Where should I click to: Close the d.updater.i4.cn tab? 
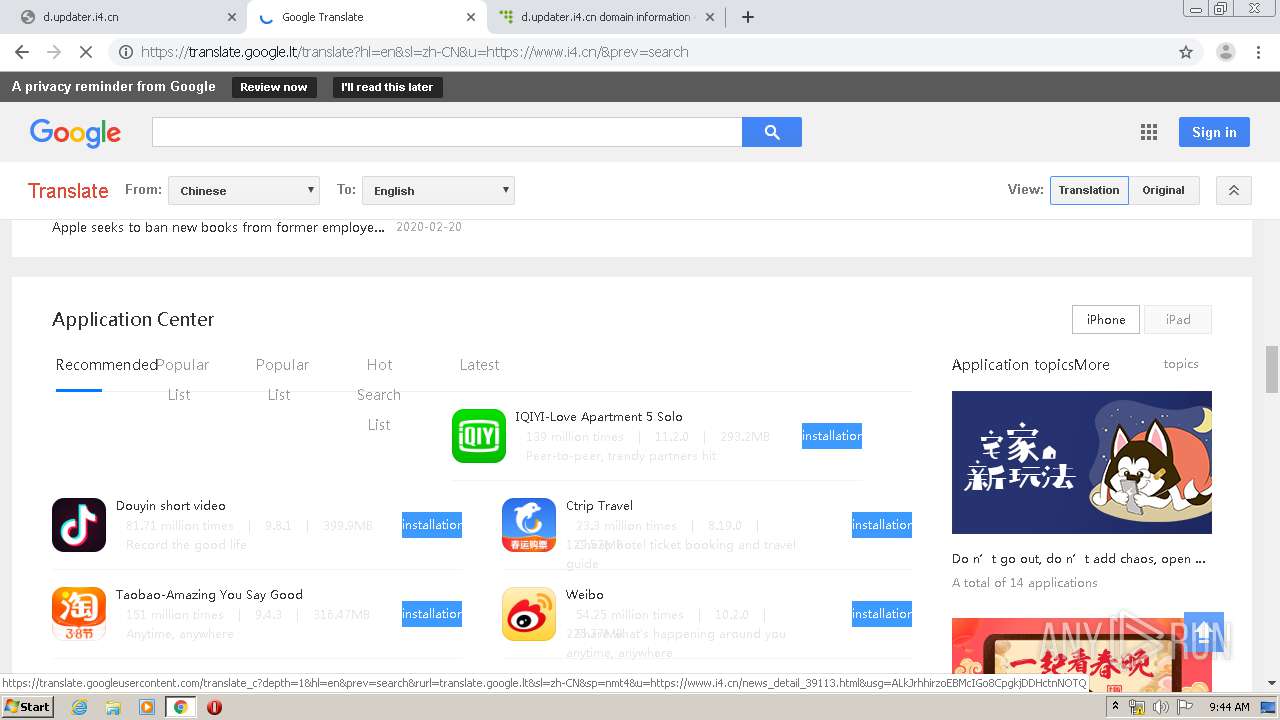(231, 17)
